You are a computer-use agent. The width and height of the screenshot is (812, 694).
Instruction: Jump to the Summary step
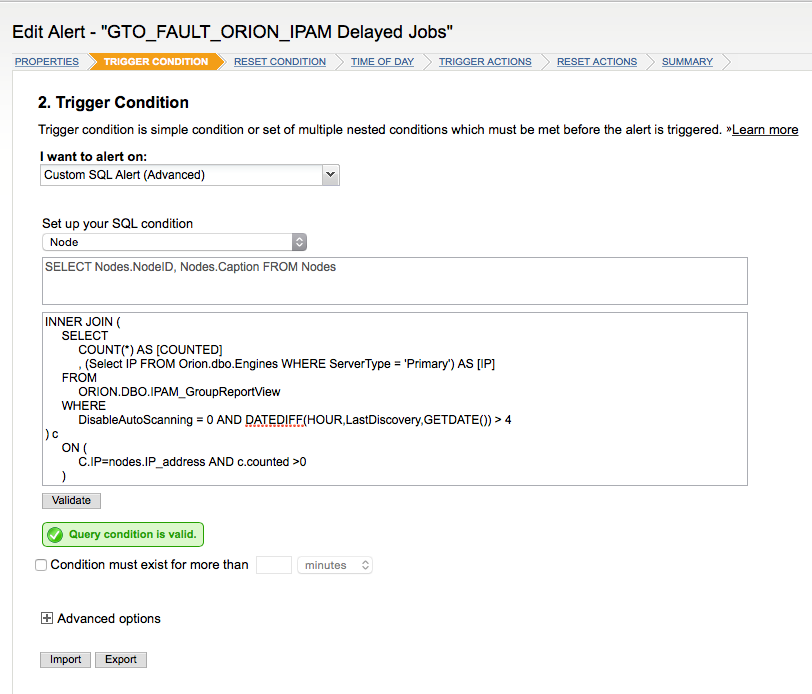(687, 62)
